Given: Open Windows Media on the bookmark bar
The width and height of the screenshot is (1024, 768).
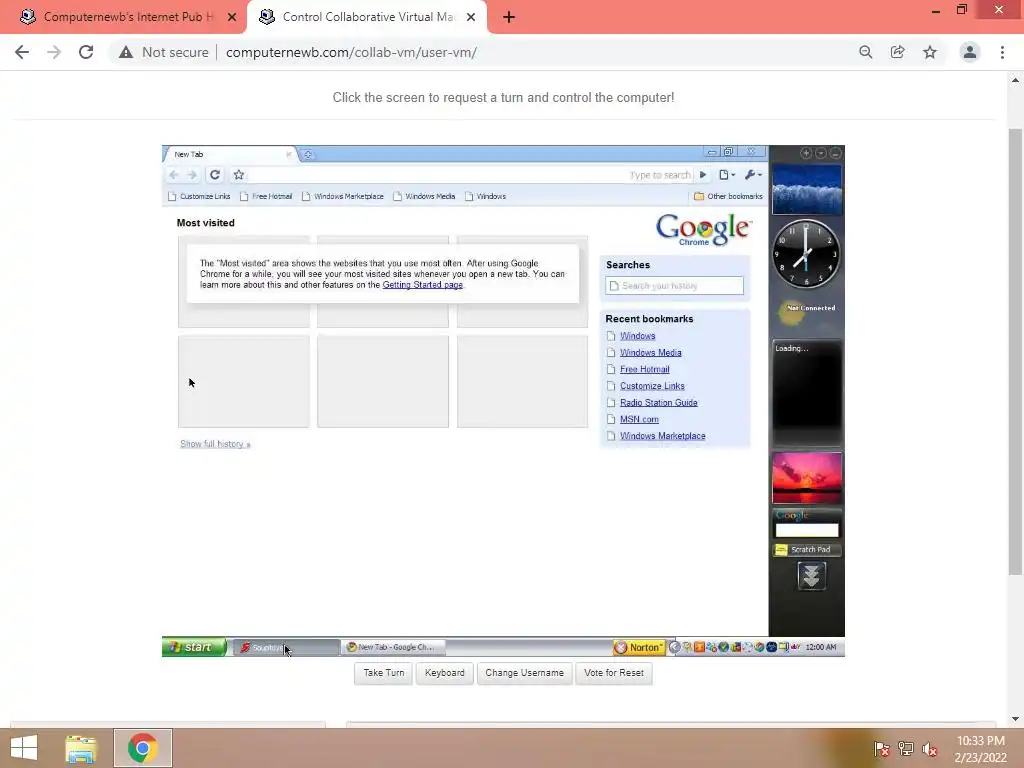Looking at the screenshot, I should (x=424, y=196).
